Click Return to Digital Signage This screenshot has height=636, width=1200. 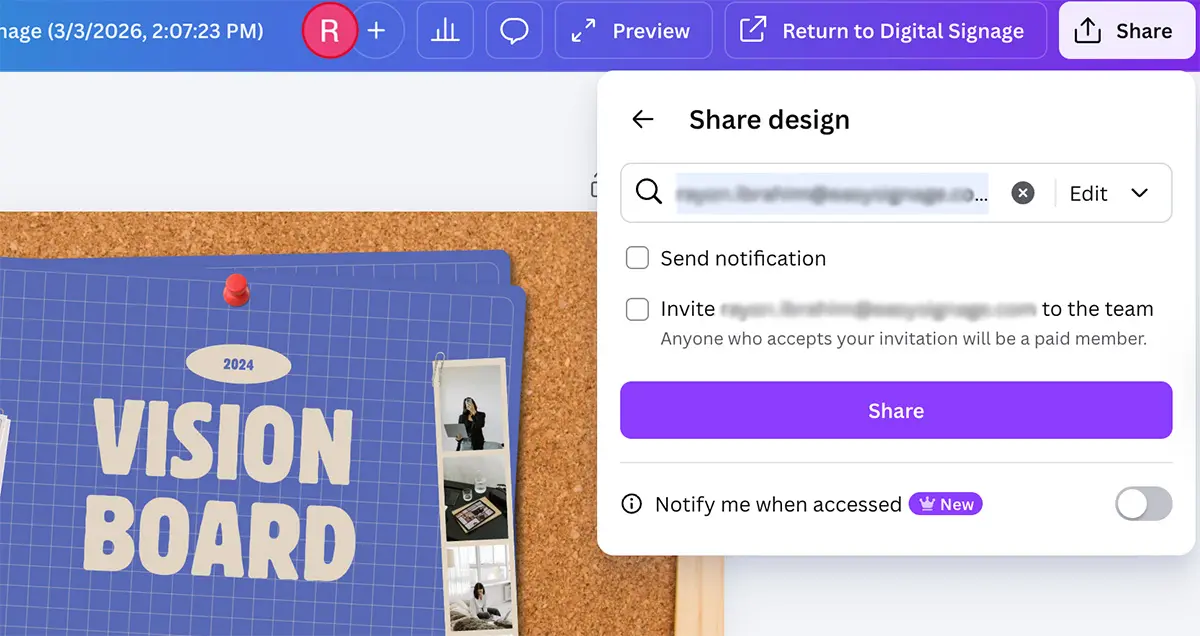click(x=884, y=30)
